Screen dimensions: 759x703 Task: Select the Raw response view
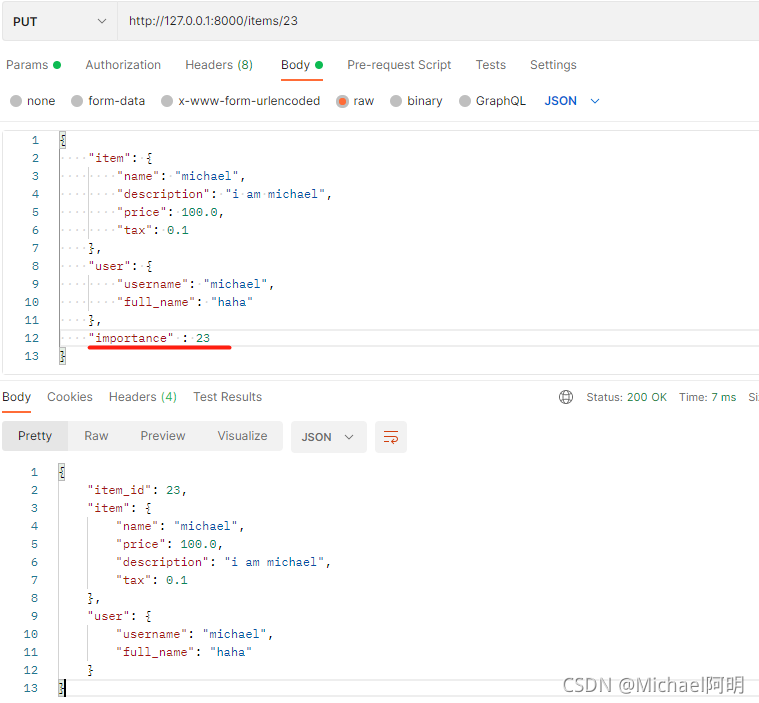[96, 436]
